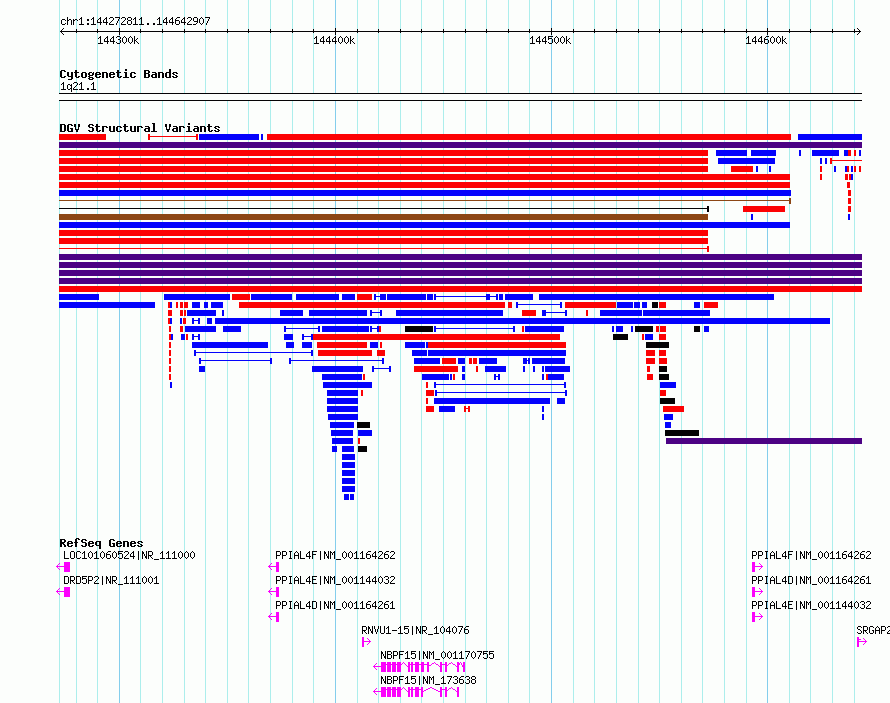Image resolution: width=890 pixels, height=703 pixels.
Task: Click the 144600k ruler label
Action: [x=766, y=40]
